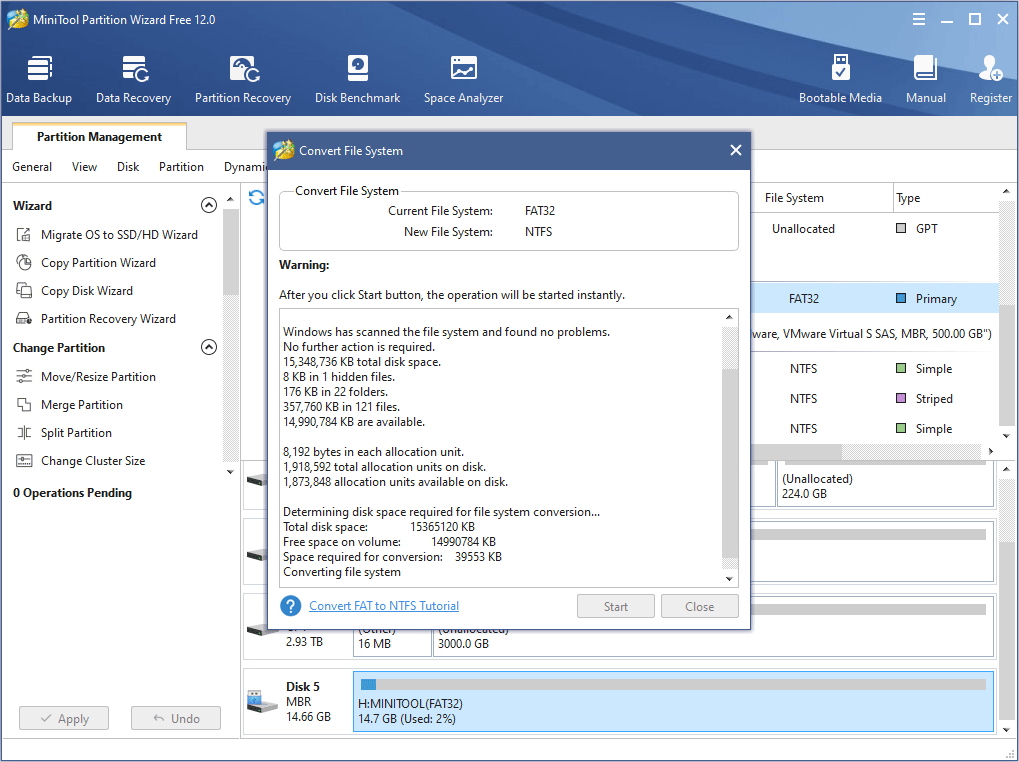Click the Unallocated GPT row

coord(875,228)
